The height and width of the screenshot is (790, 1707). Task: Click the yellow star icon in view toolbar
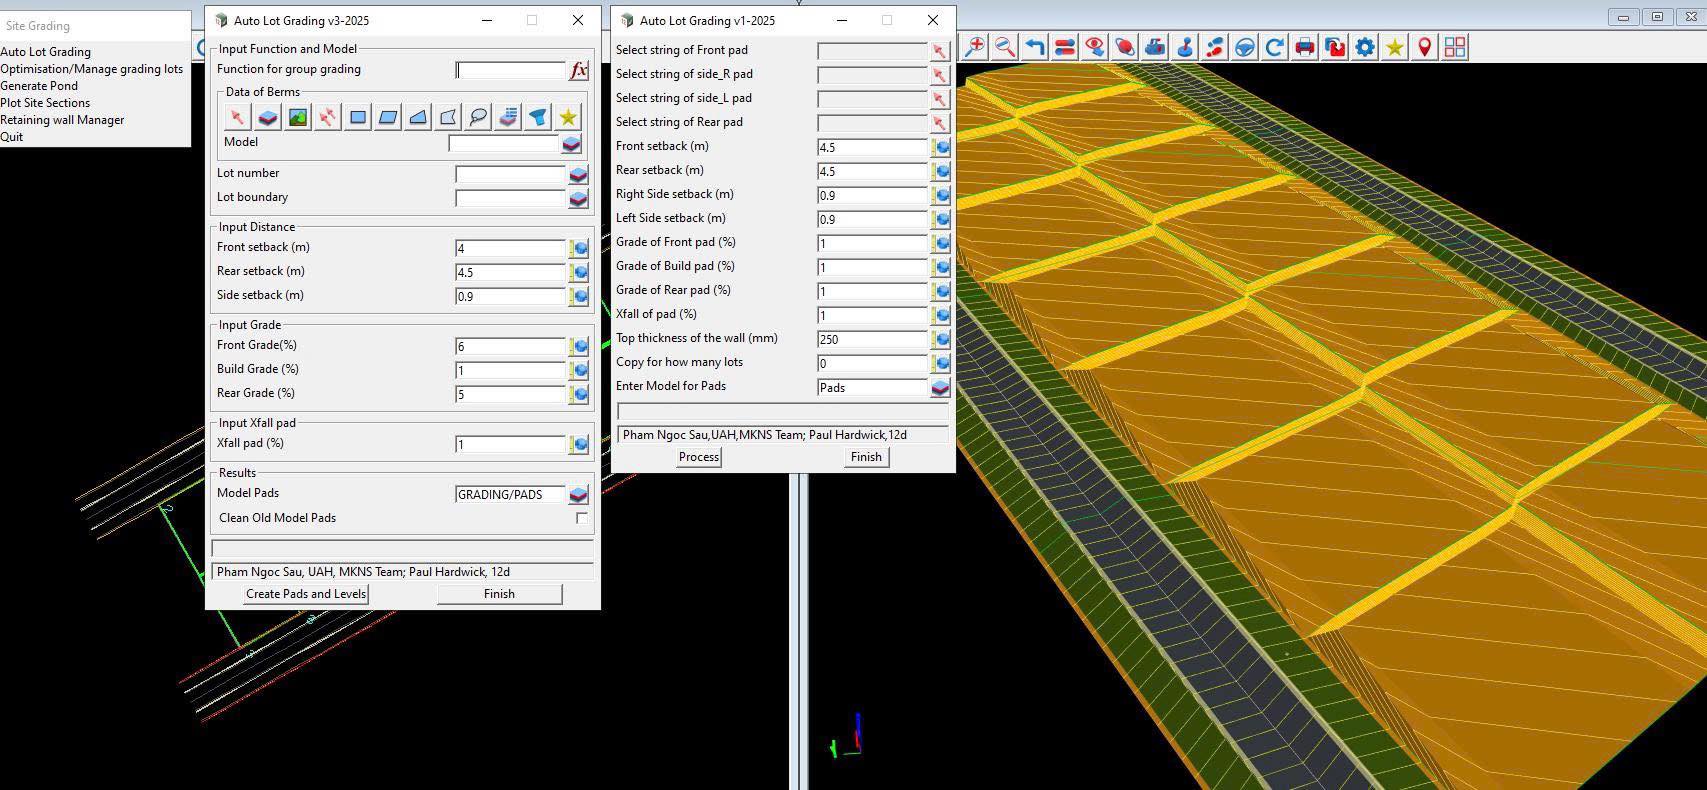(1395, 47)
